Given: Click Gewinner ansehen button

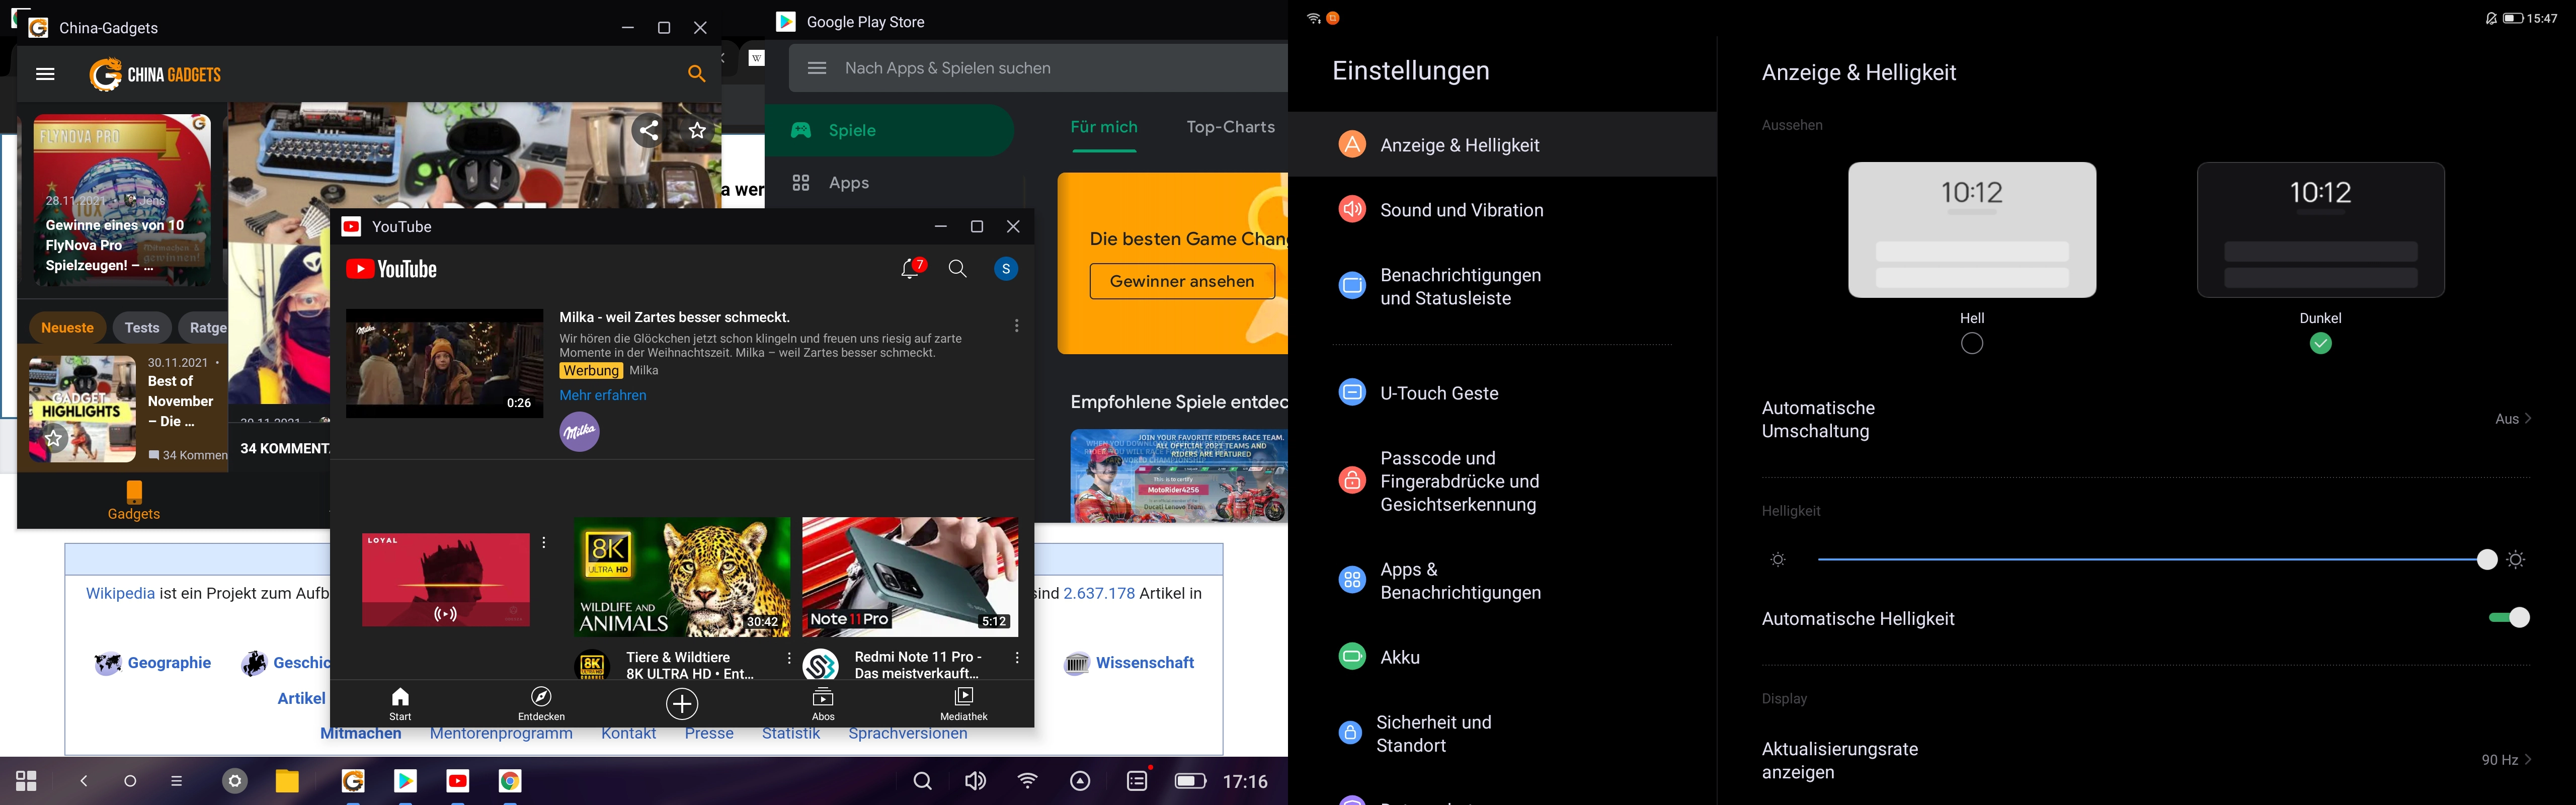Looking at the screenshot, I should pyautogui.click(x=1182, y=281).
